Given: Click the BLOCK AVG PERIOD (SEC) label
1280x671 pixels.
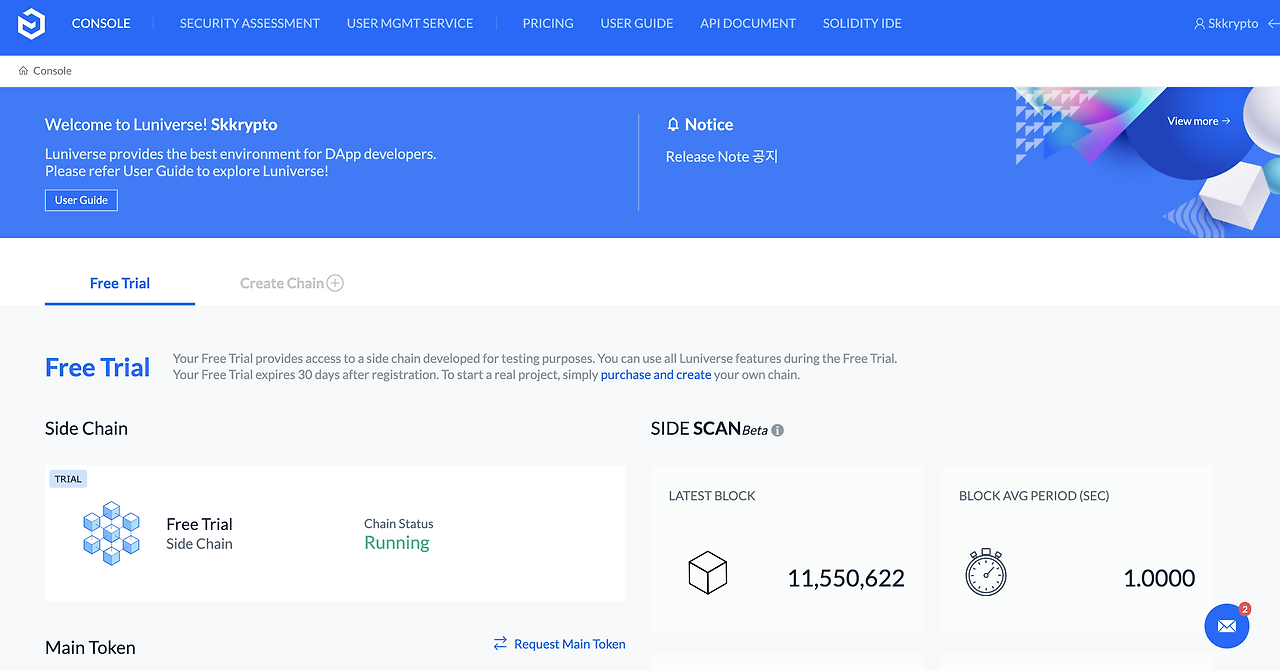Looking at the screenshot, I should 1034,496.
